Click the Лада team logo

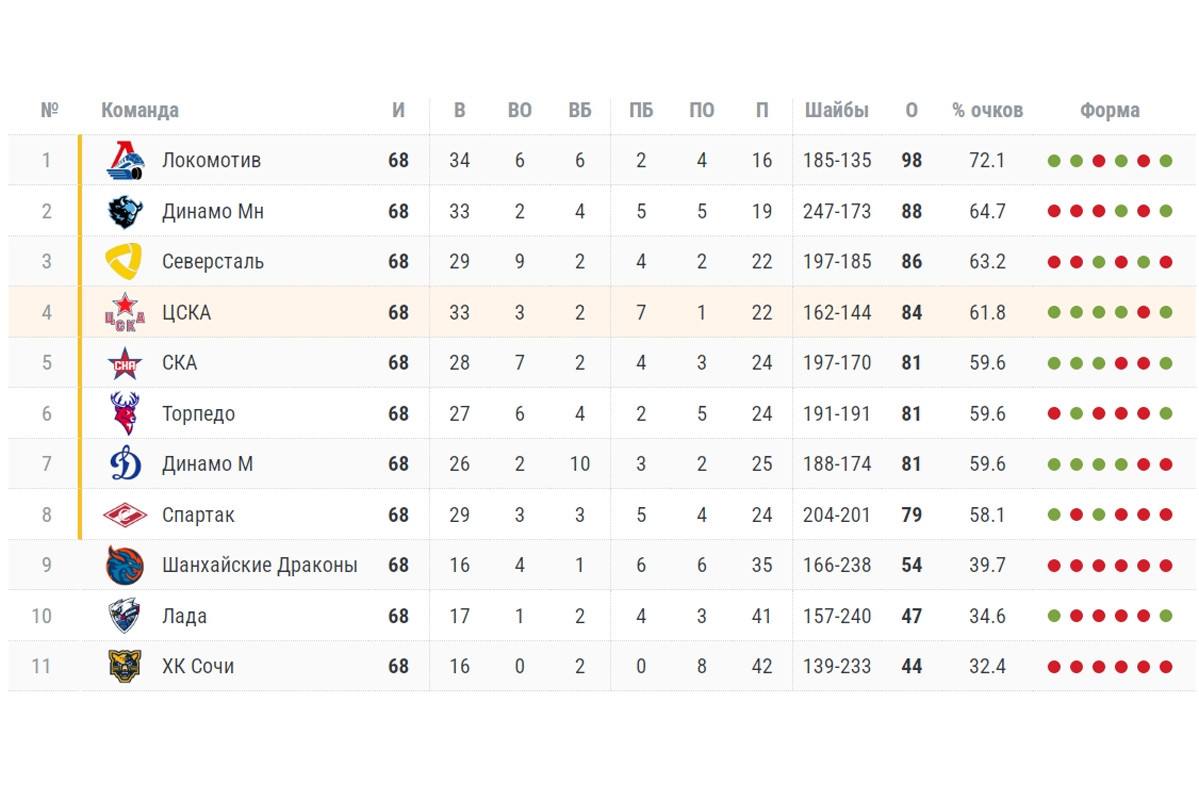pyautogui.click(x=125, y=616)
